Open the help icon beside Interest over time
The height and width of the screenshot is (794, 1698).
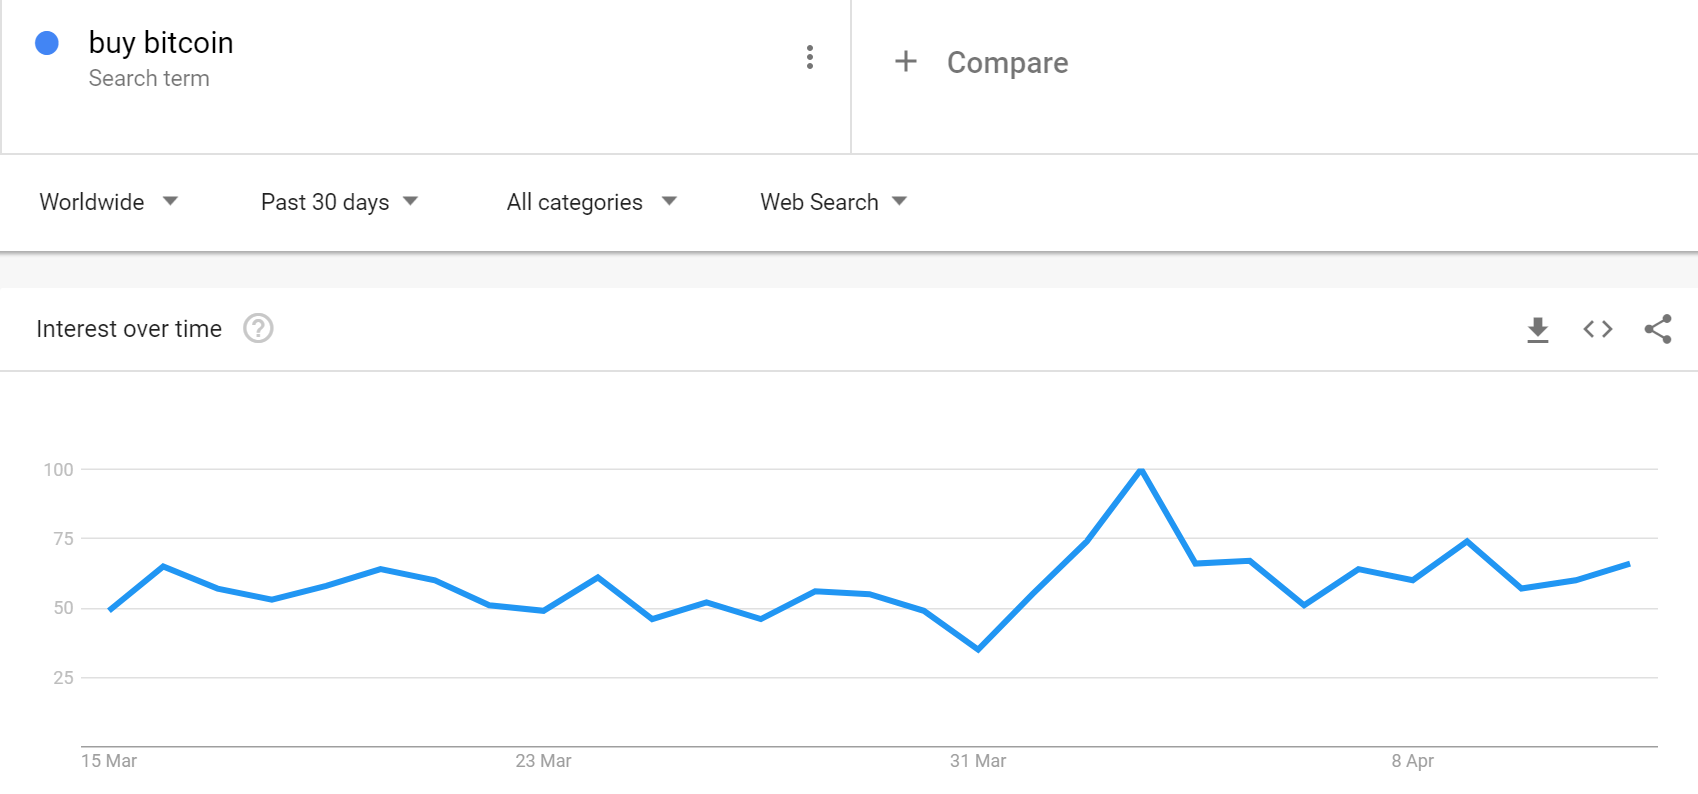(x=258, y=328)
